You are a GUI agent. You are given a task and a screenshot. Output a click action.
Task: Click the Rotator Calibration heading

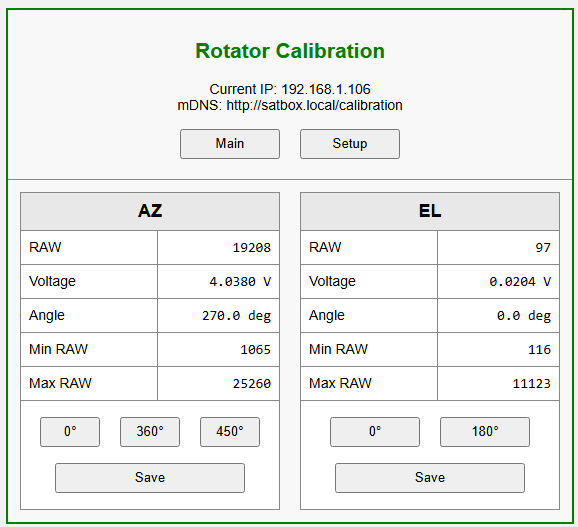pos(290,51)
